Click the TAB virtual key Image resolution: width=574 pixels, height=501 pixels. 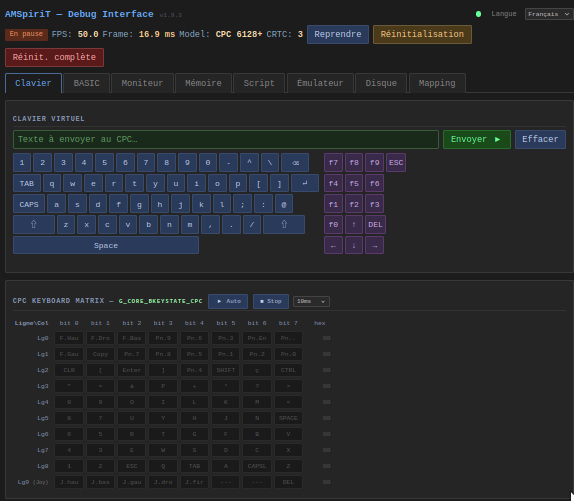[x=27, y=183]
